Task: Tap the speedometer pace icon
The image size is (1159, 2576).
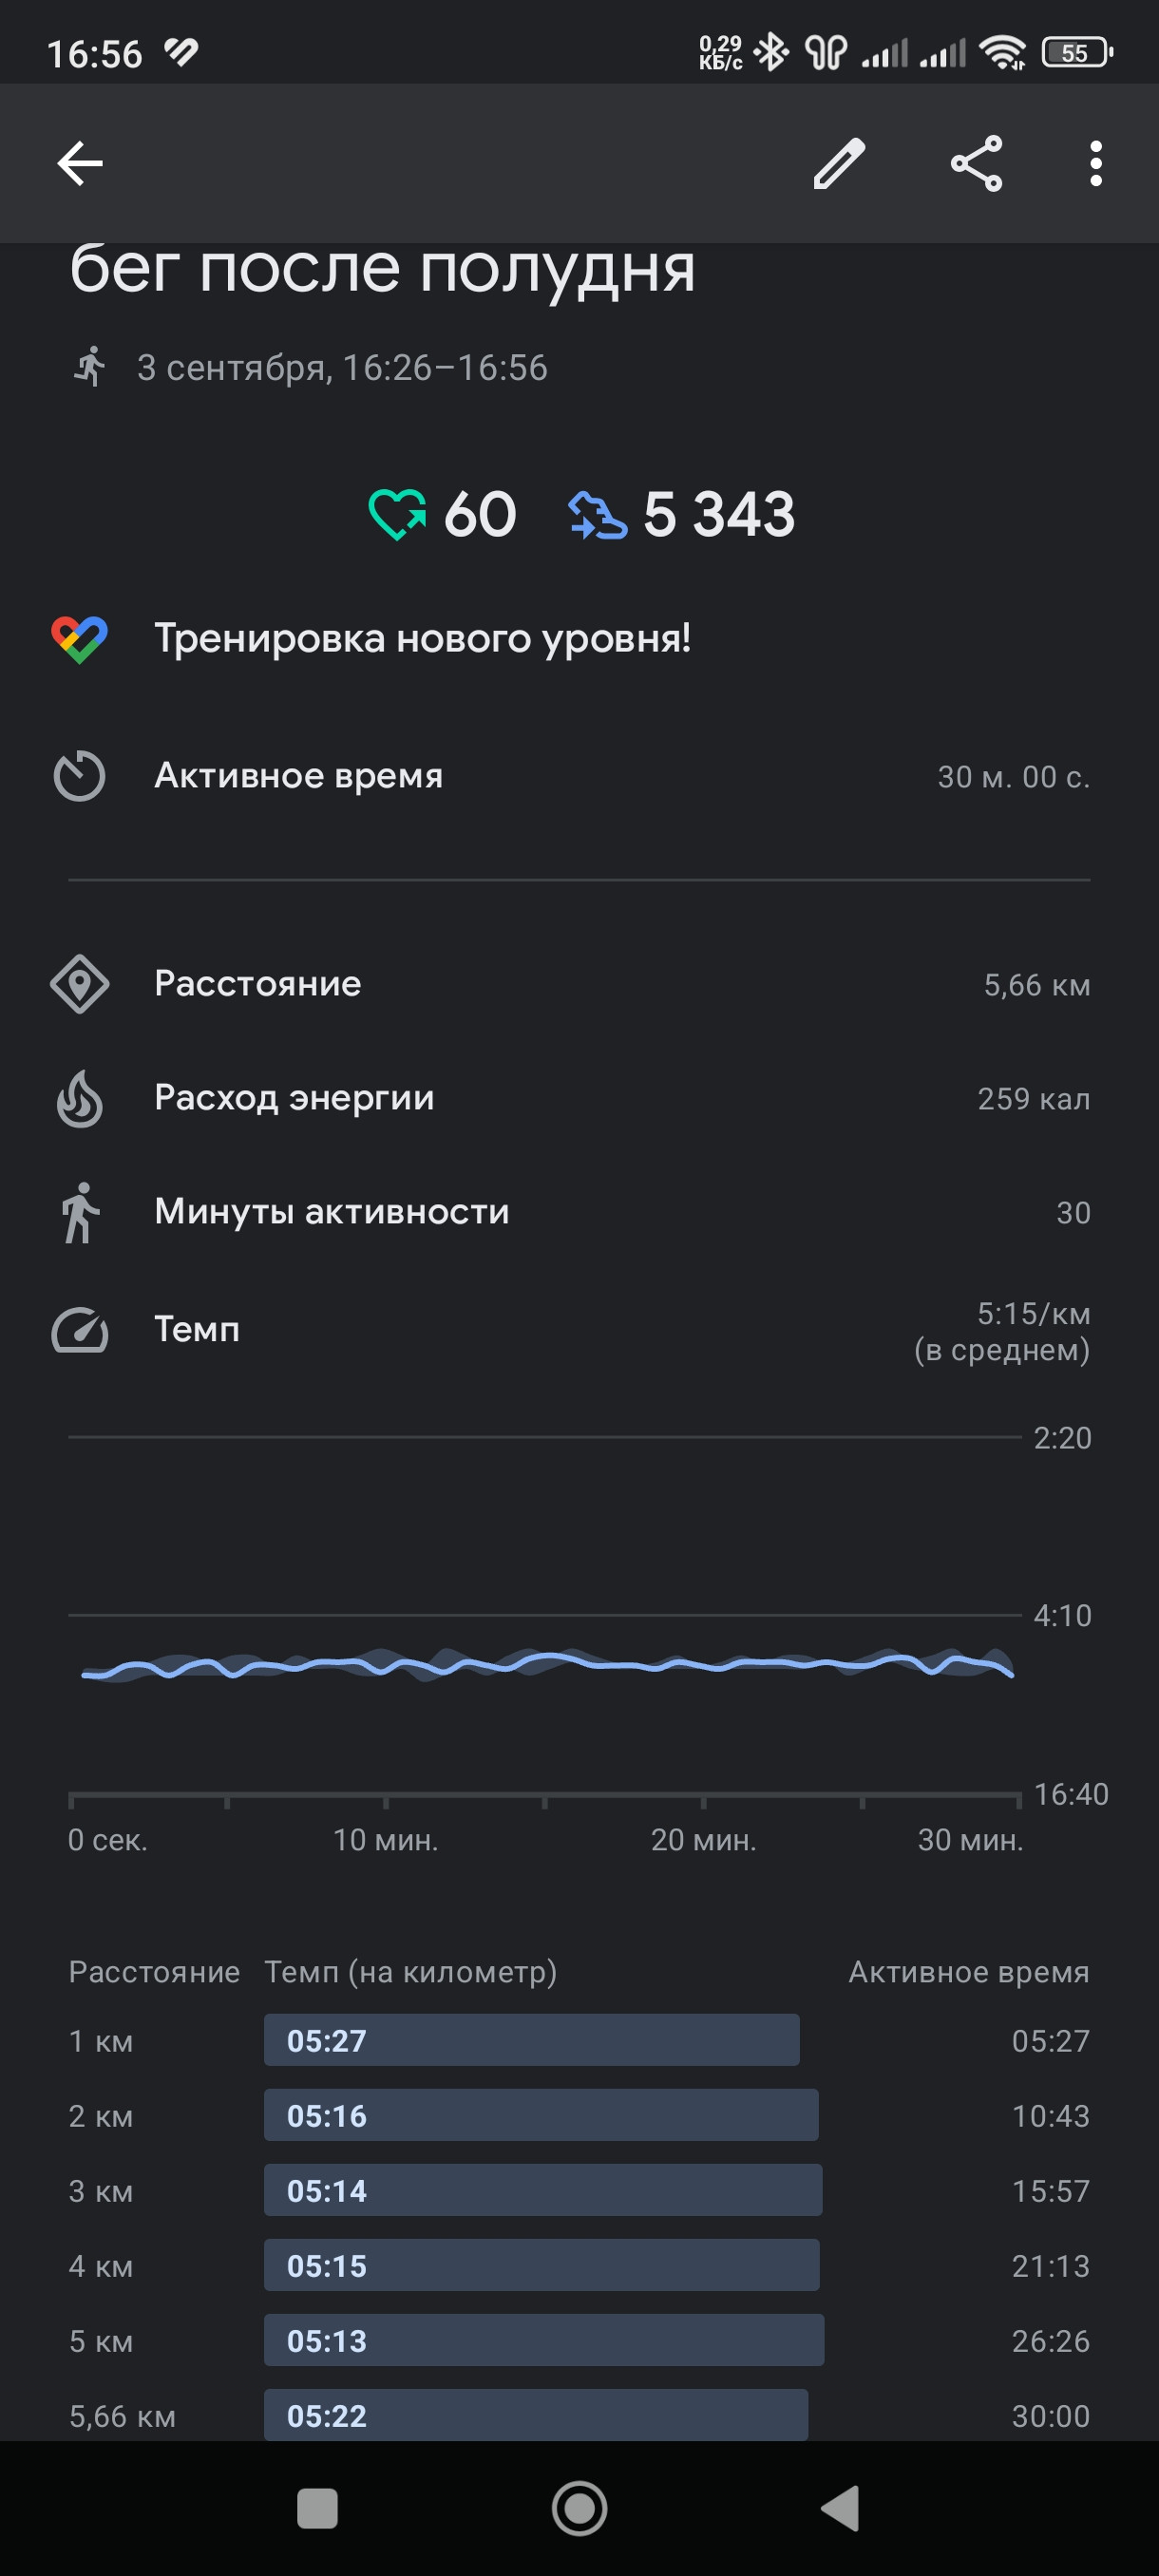Action: (x=80, y=1330)
